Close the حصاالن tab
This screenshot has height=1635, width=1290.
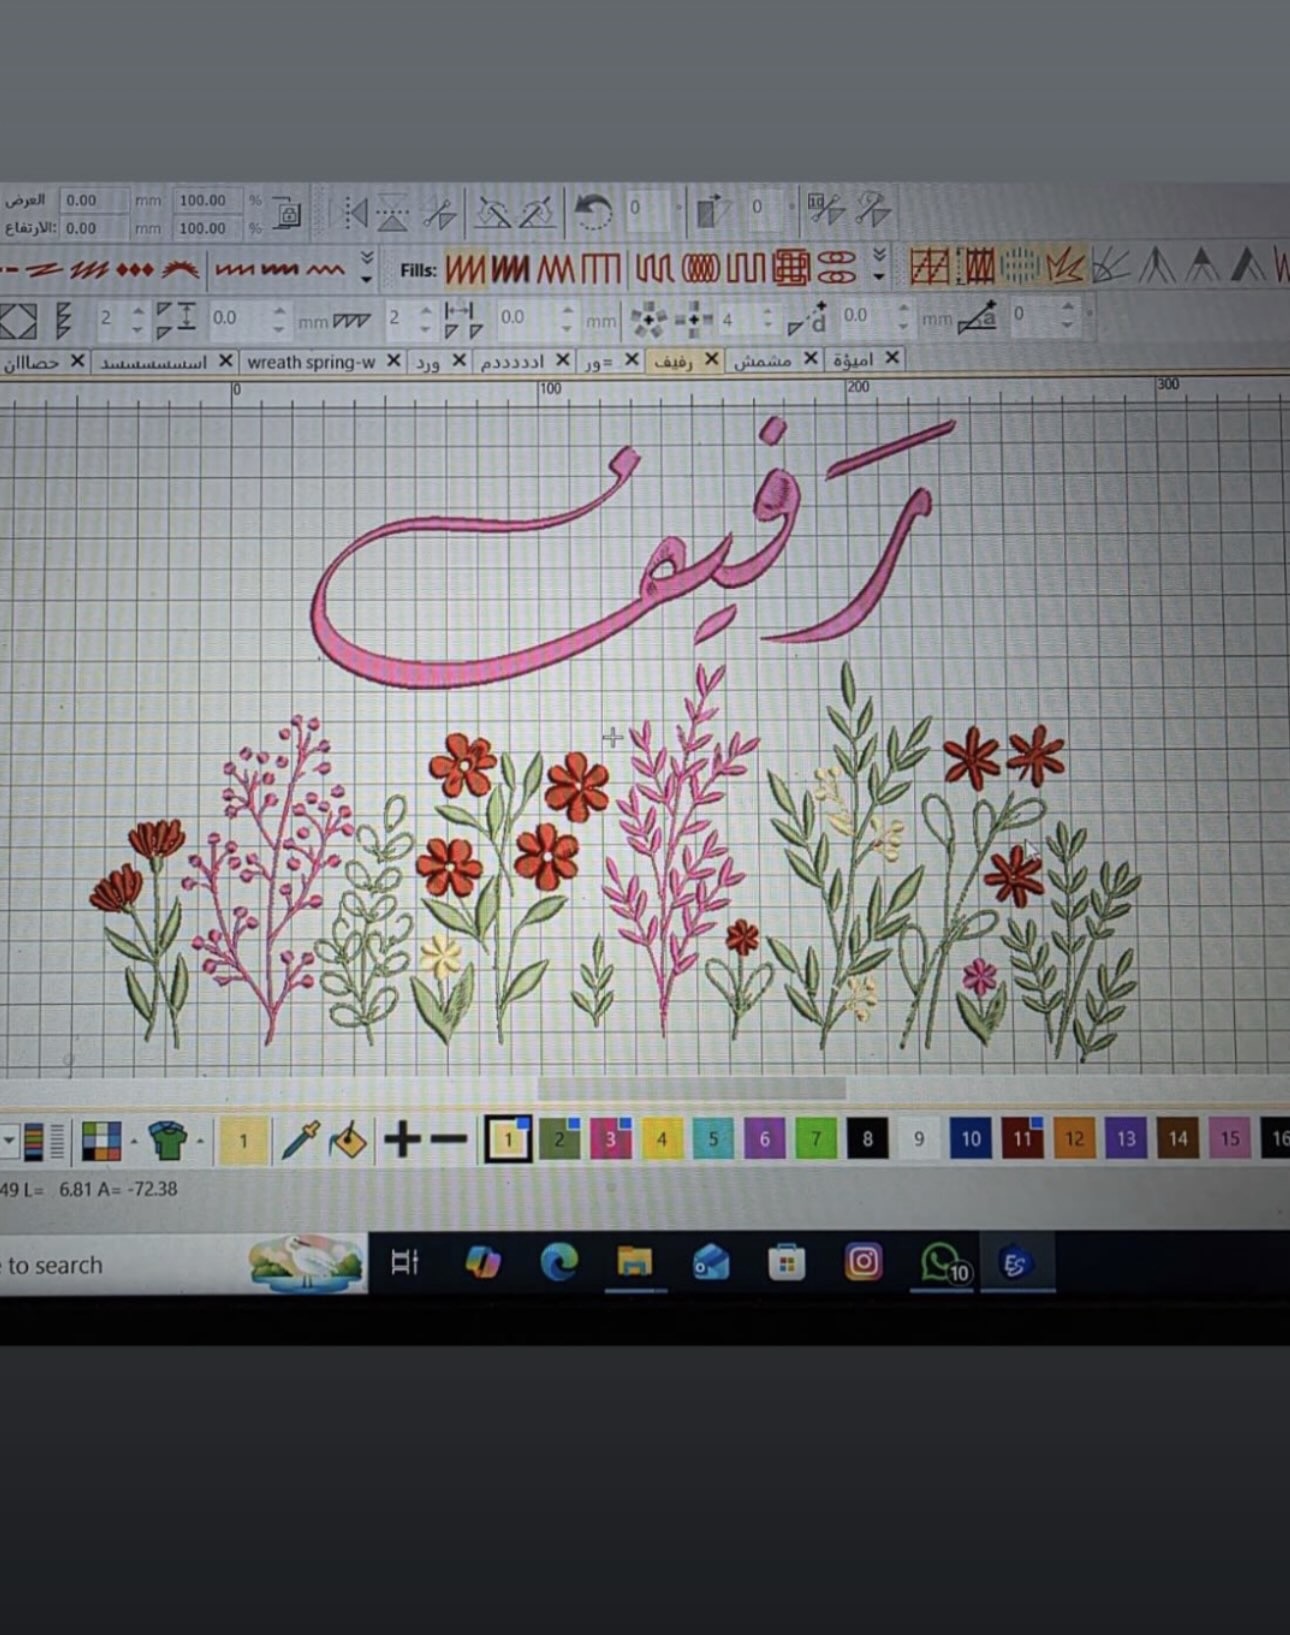click(77, 361)
